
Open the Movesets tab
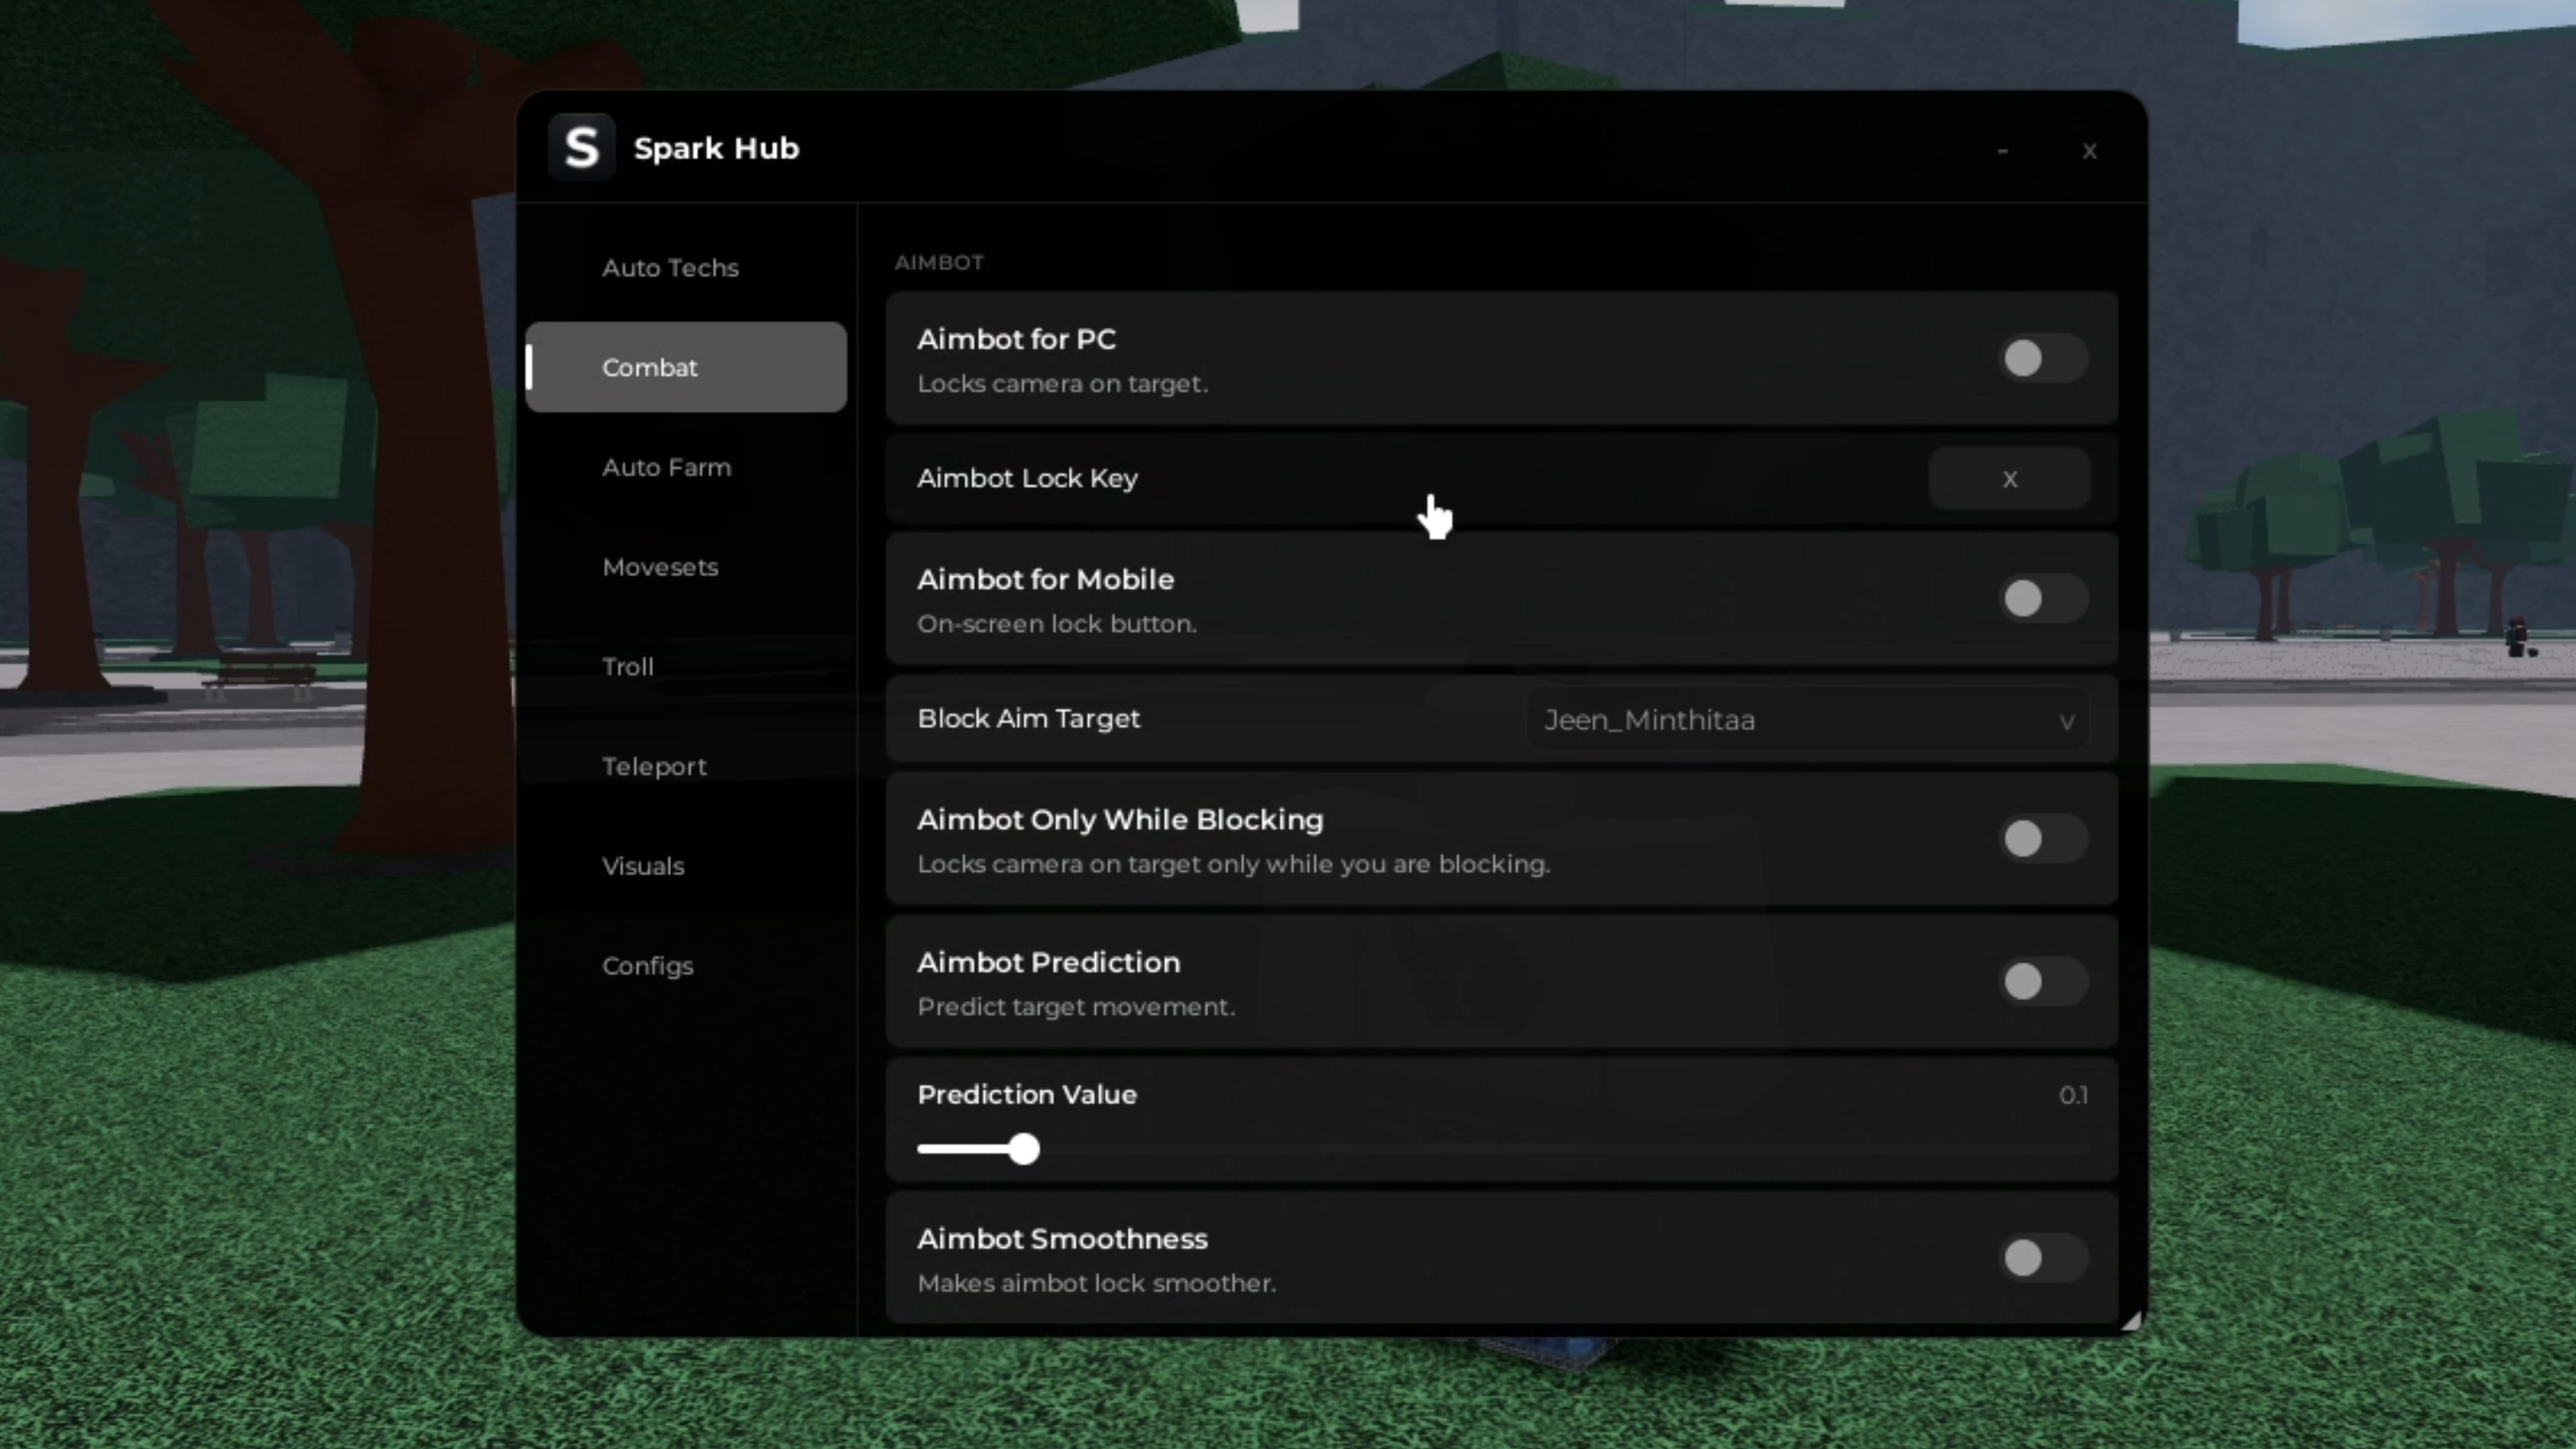[x=686, y=567]
